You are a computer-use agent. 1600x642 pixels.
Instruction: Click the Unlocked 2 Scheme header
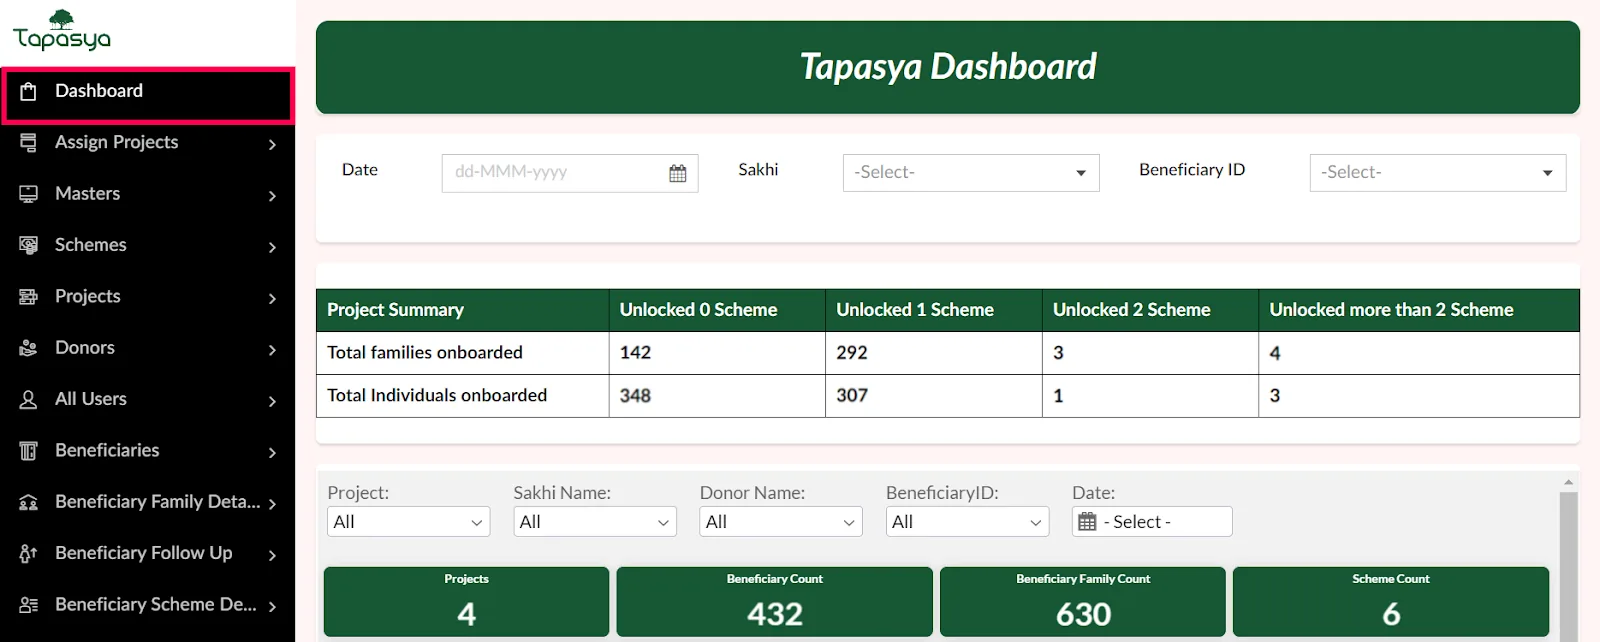tap(1150, 310)
